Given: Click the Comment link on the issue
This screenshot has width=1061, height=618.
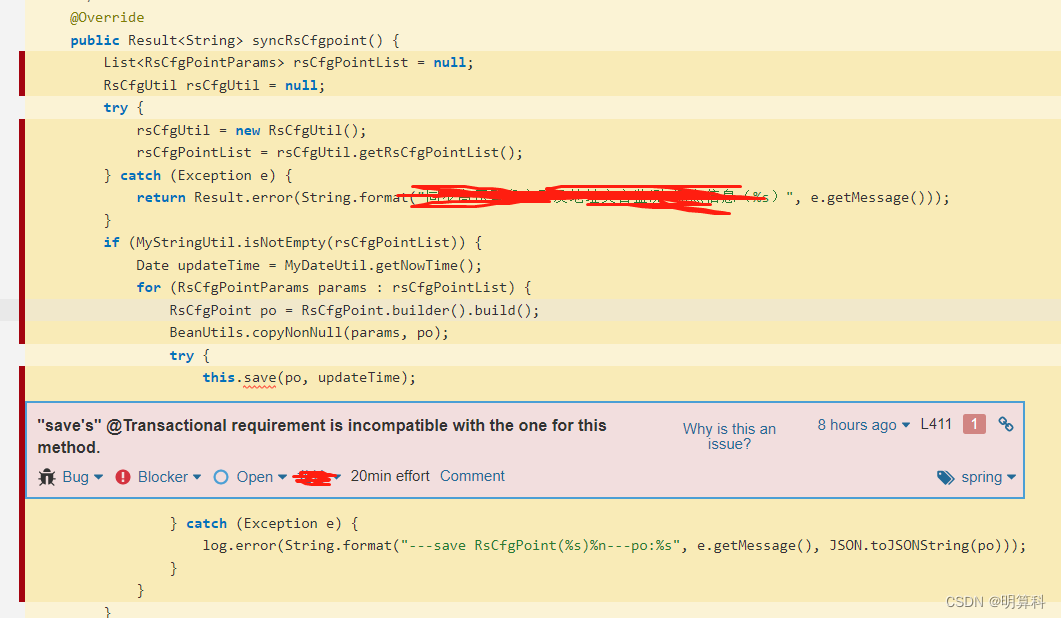Looking at the screenshot, I should tap(472, 476).
